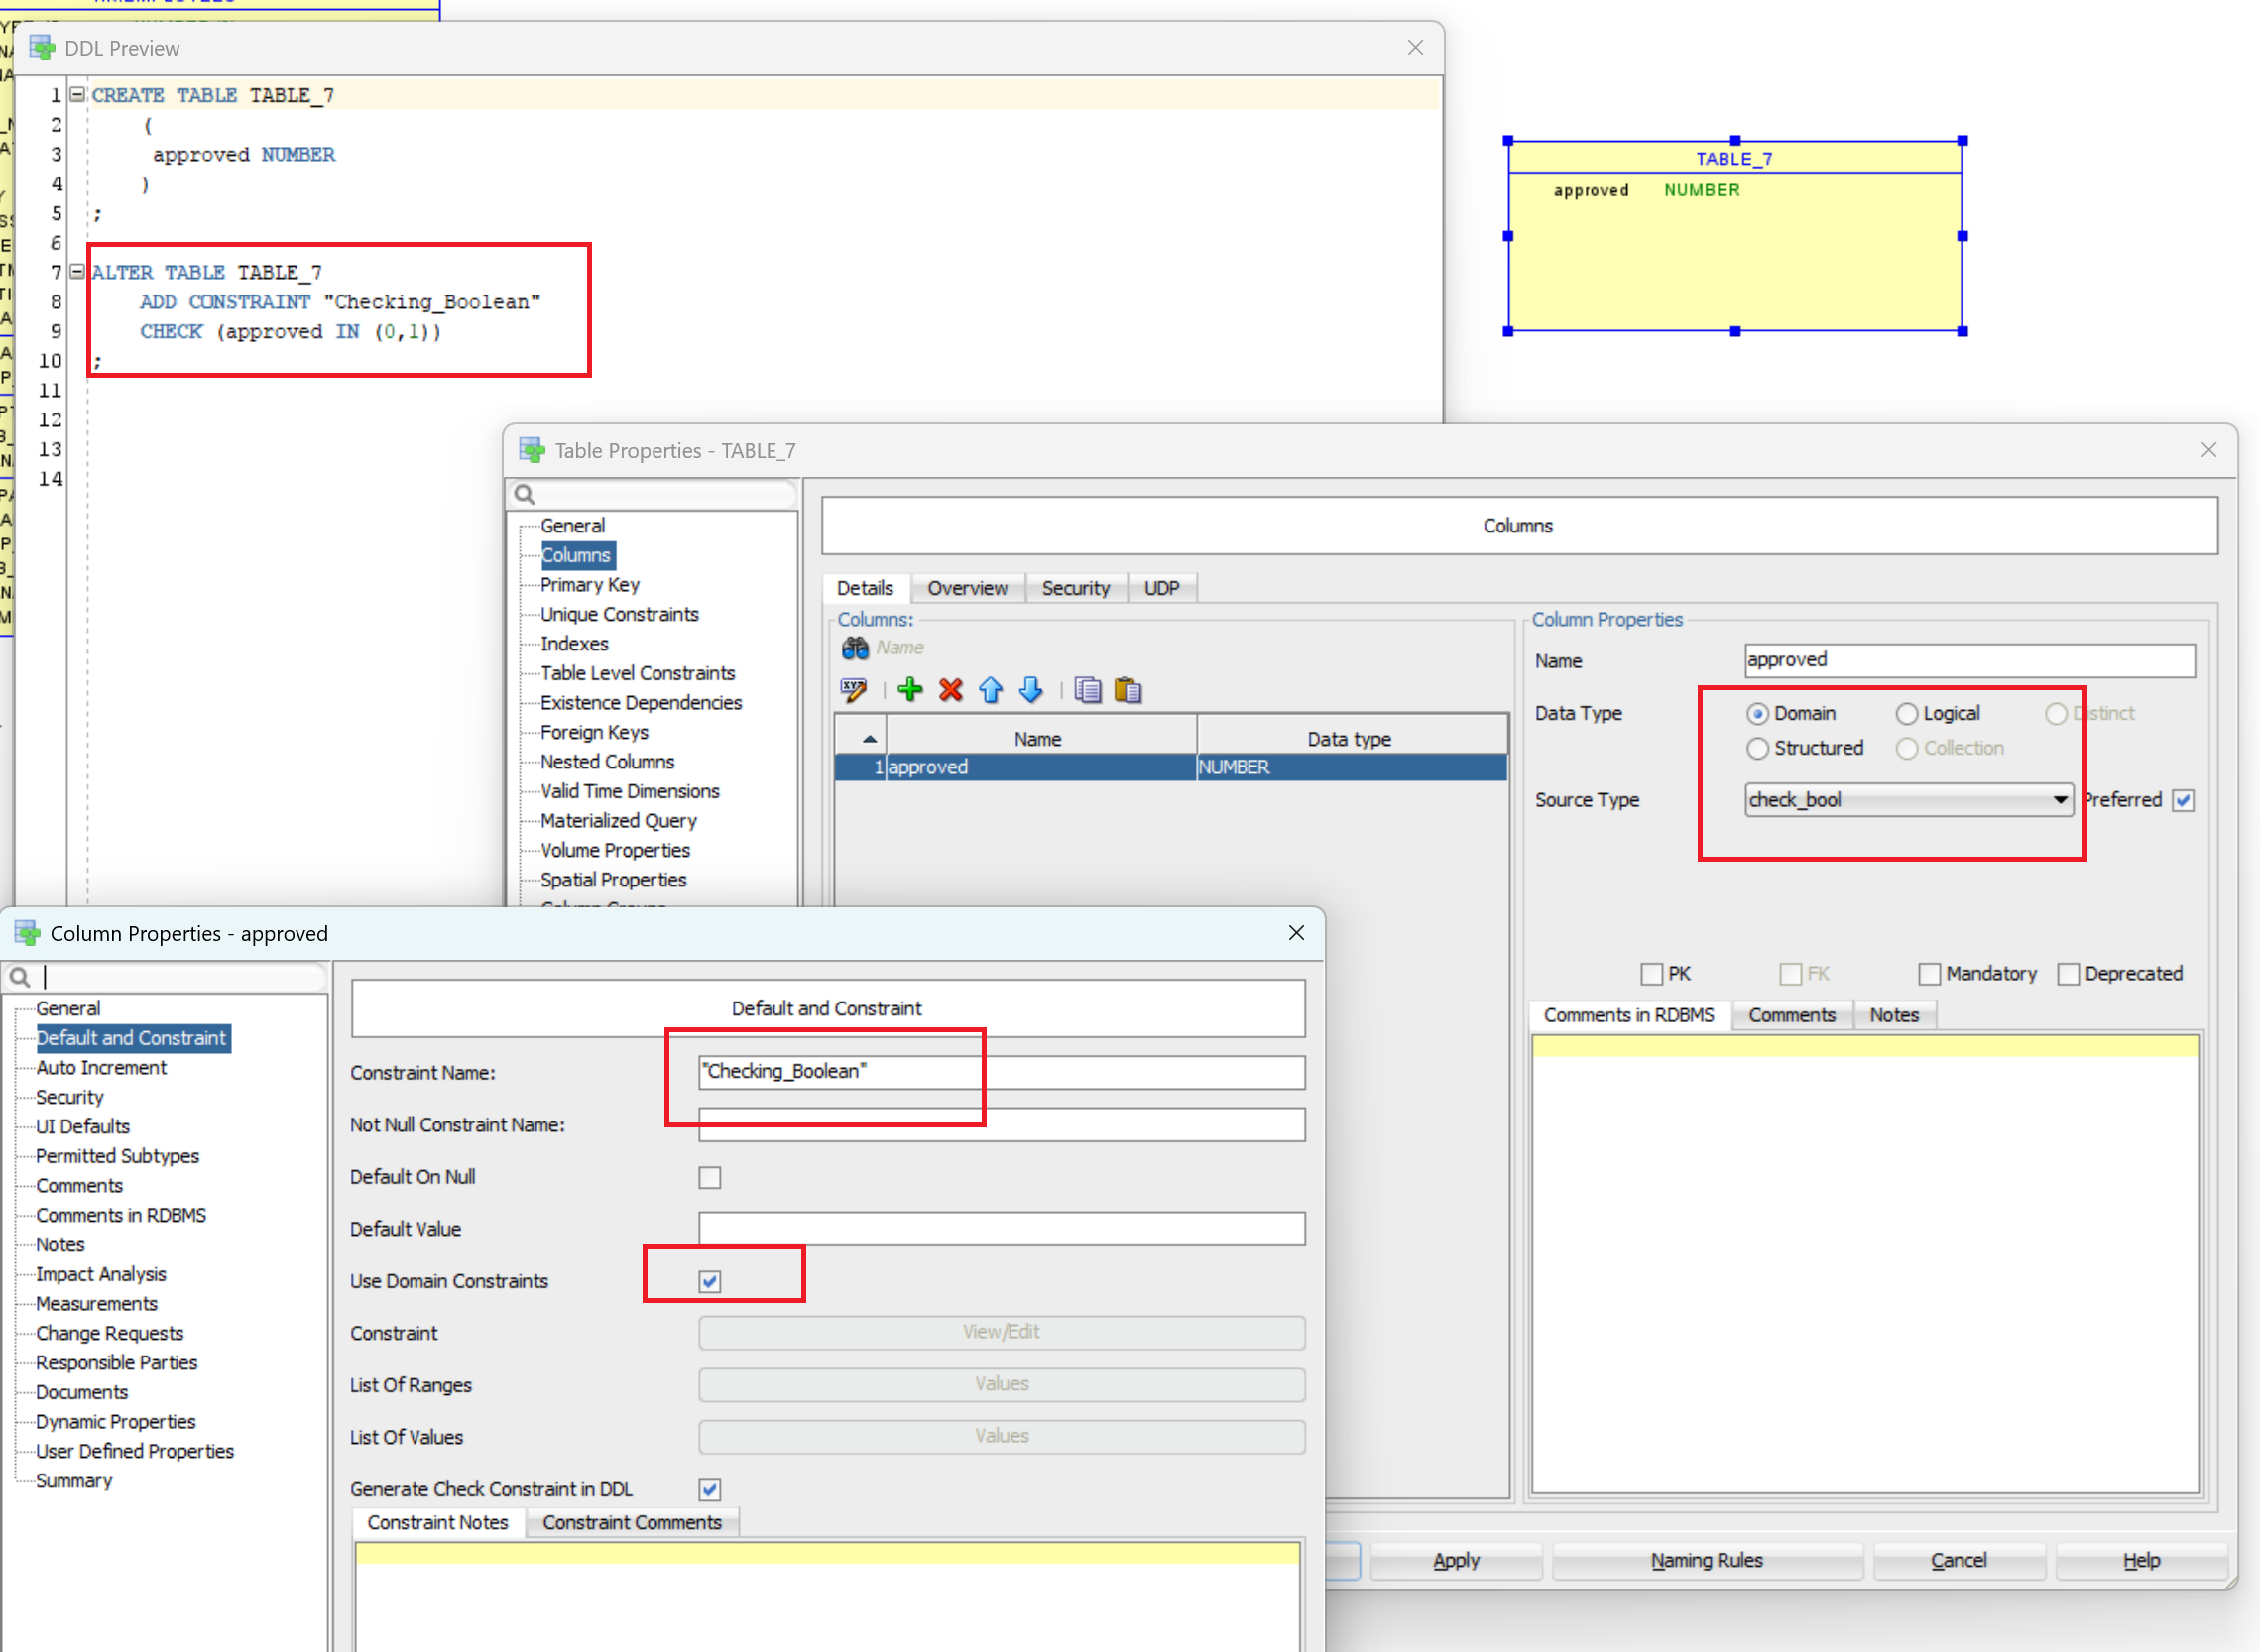Collapse the ALTER TABLE block in DDL

pos(77,272)
